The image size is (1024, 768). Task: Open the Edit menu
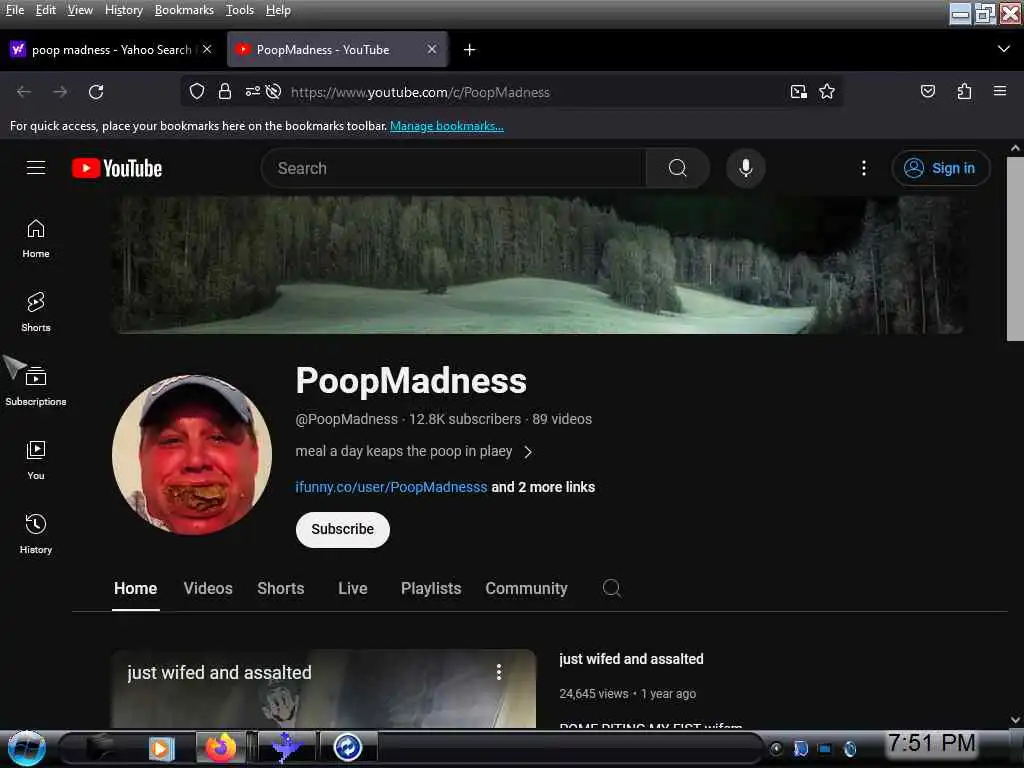(45, 10)
